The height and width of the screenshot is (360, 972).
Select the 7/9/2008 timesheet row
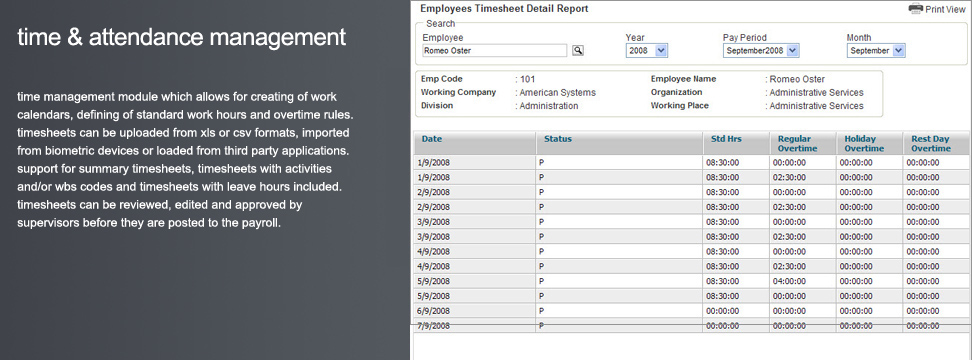pos(691,326)
